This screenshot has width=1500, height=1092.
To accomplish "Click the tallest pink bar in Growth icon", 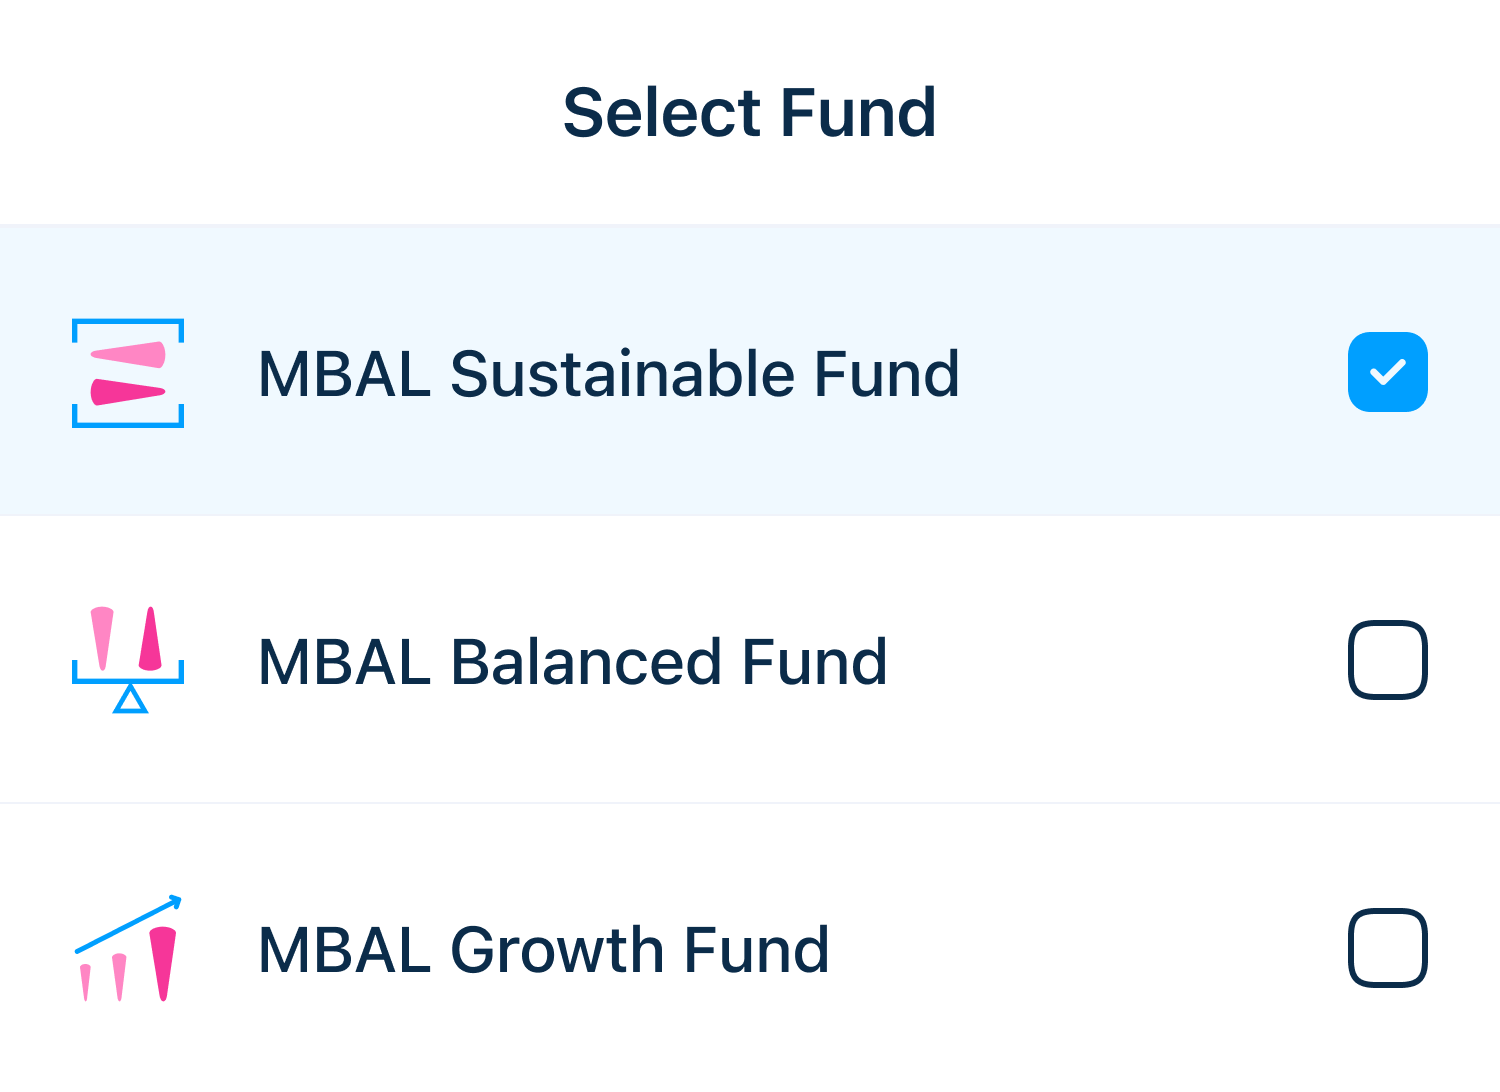I will (162, 962).
